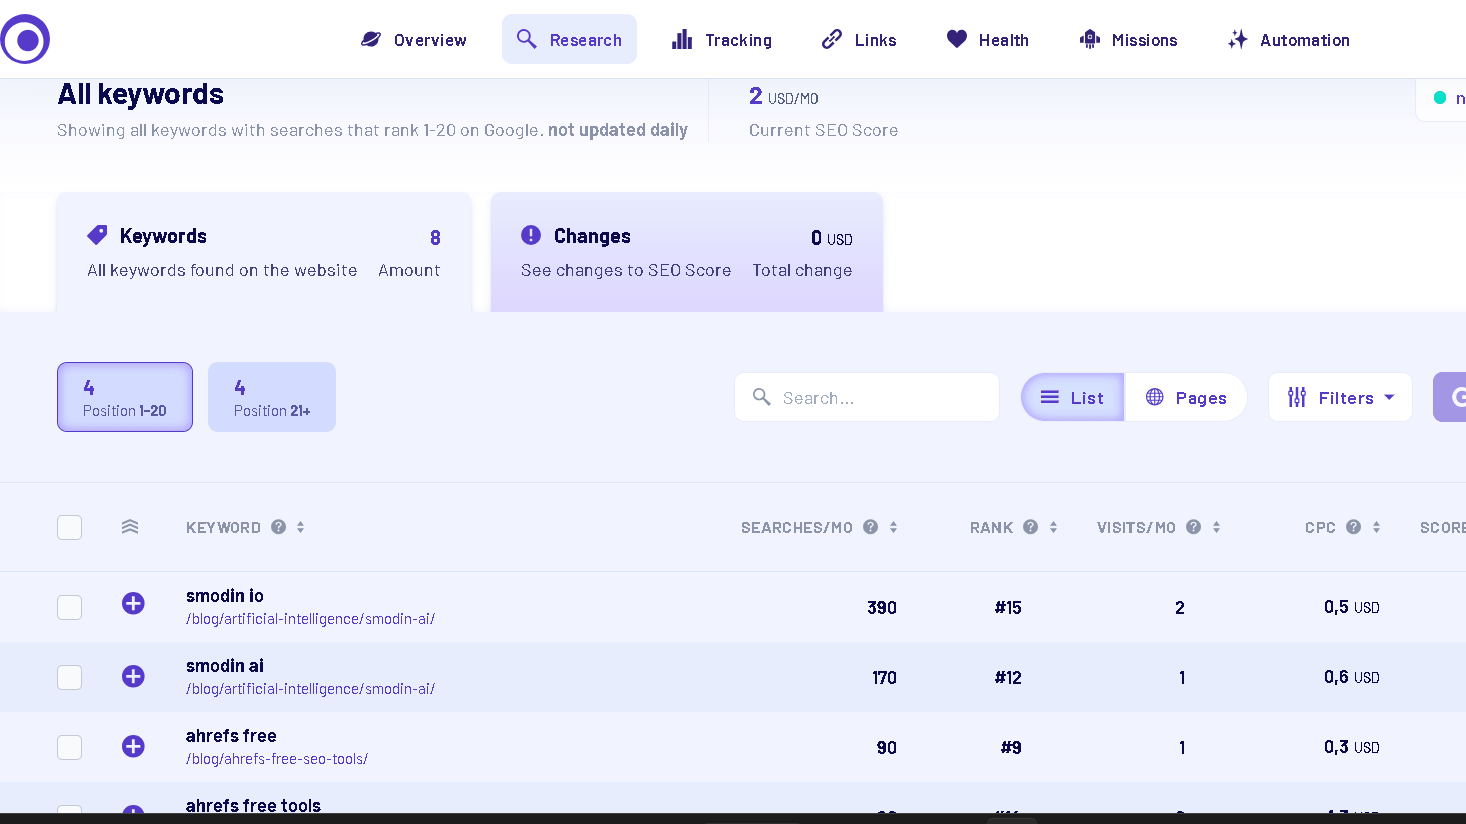Screen dimensions: 1466x824
Task: Go to the Tracking section
Action: [x=722, y=40]
